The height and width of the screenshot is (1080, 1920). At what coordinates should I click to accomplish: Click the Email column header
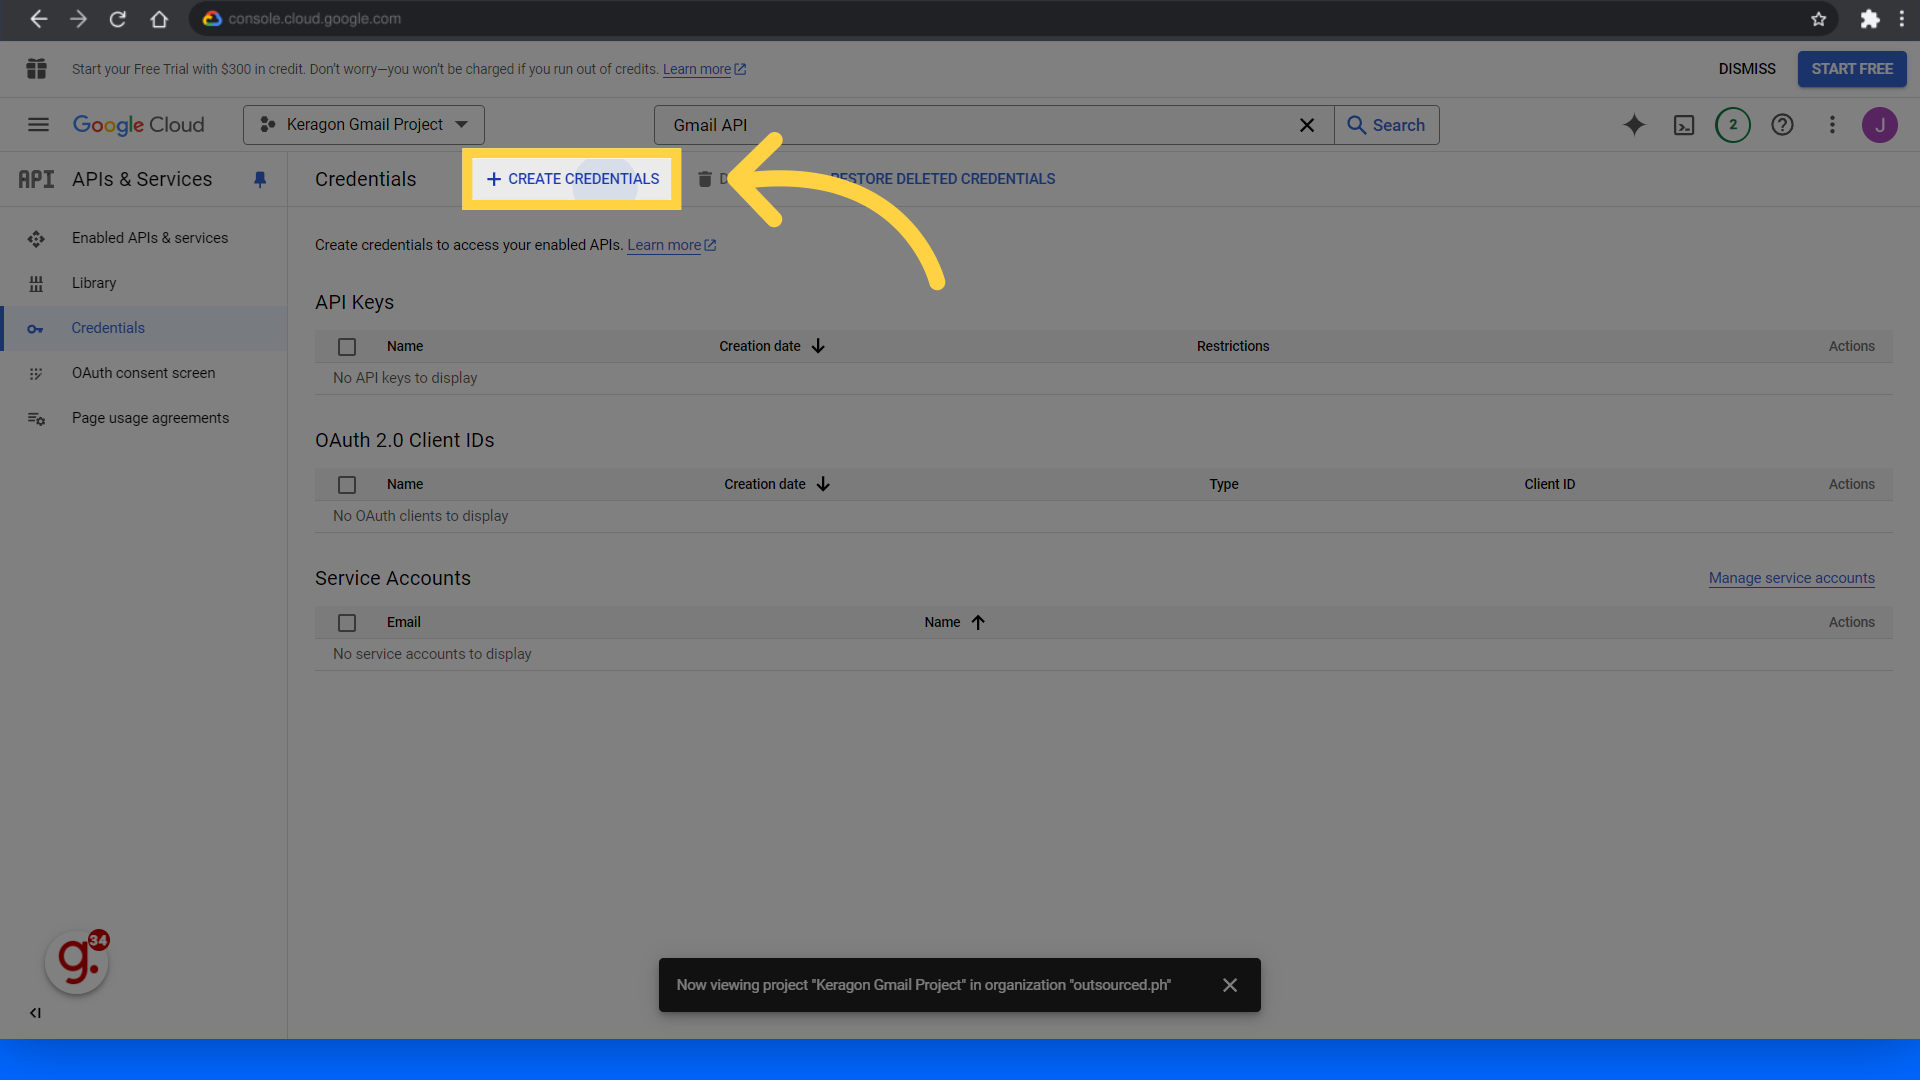click(403, 622)
